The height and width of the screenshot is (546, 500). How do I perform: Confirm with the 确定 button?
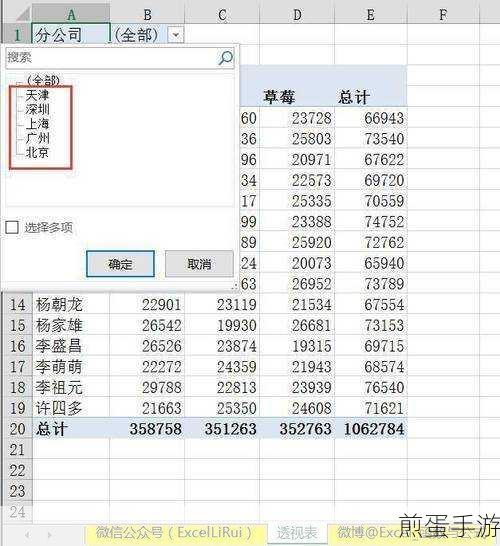pos(120,264)
